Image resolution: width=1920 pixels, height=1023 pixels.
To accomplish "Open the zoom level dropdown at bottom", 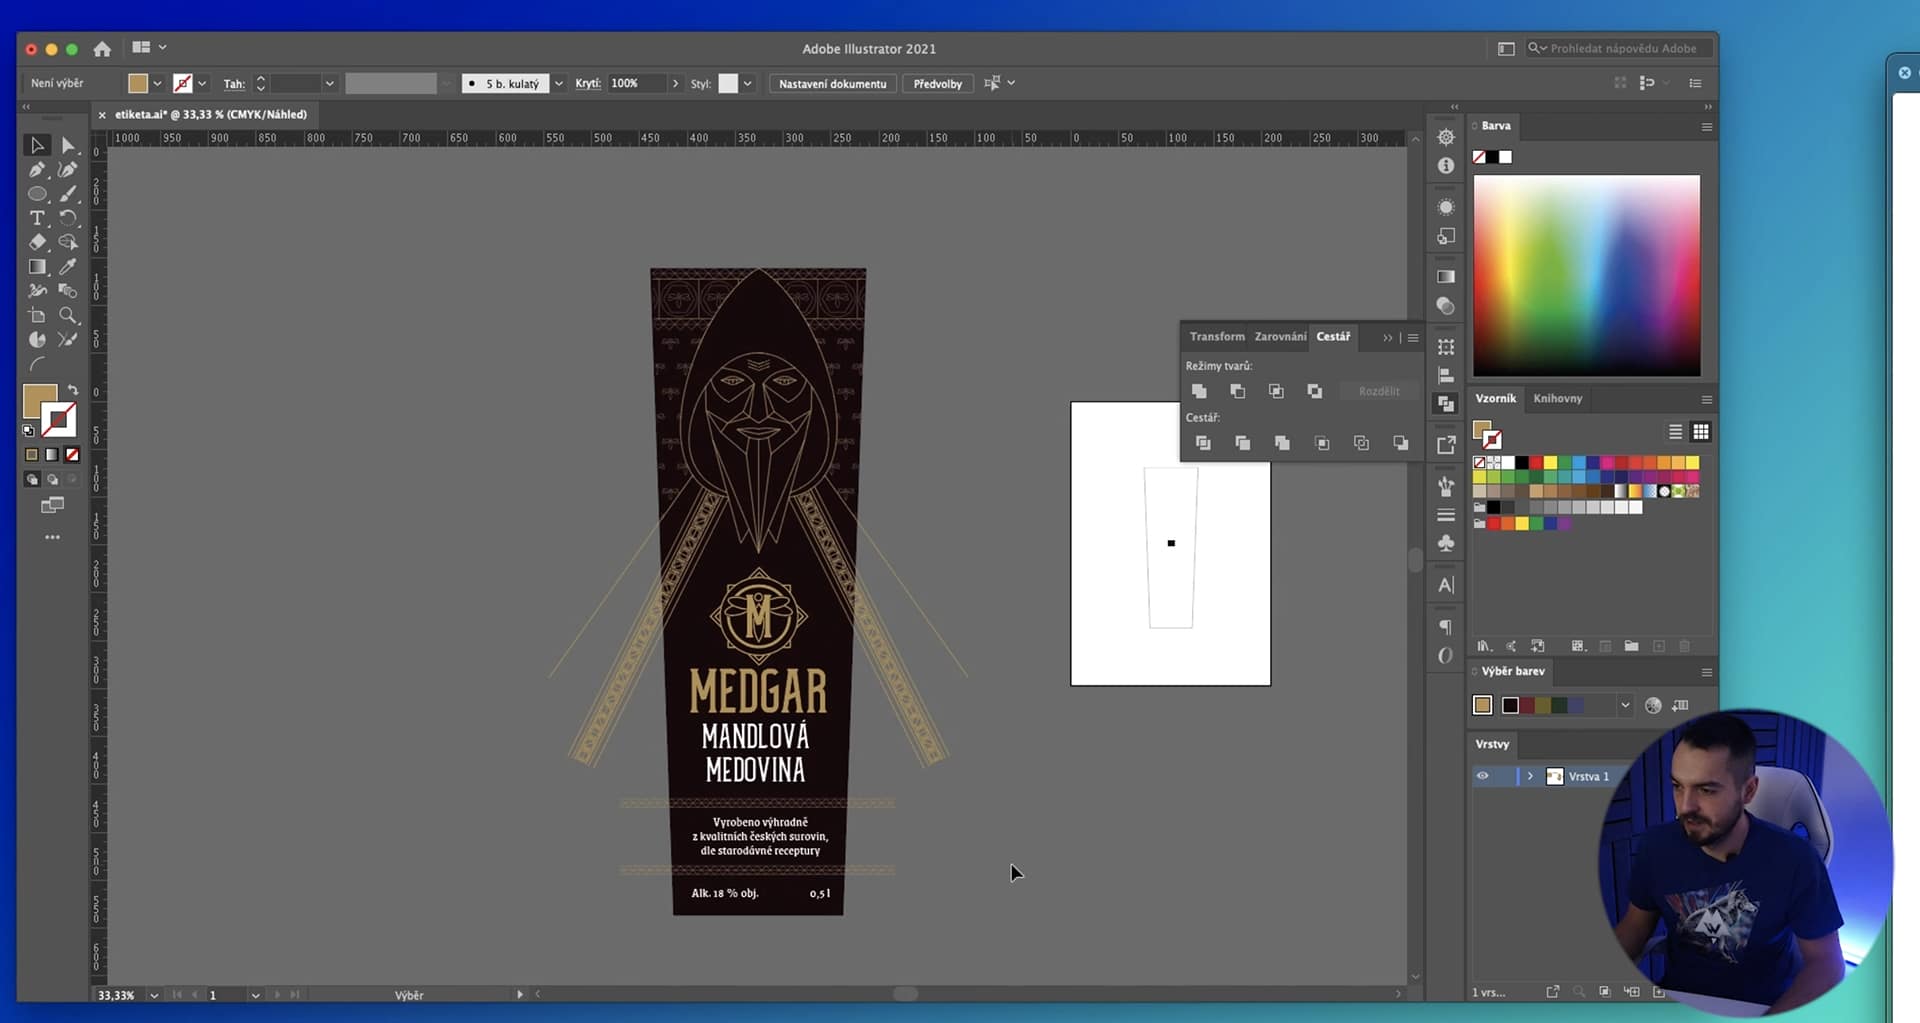I will tap(154, 995).
